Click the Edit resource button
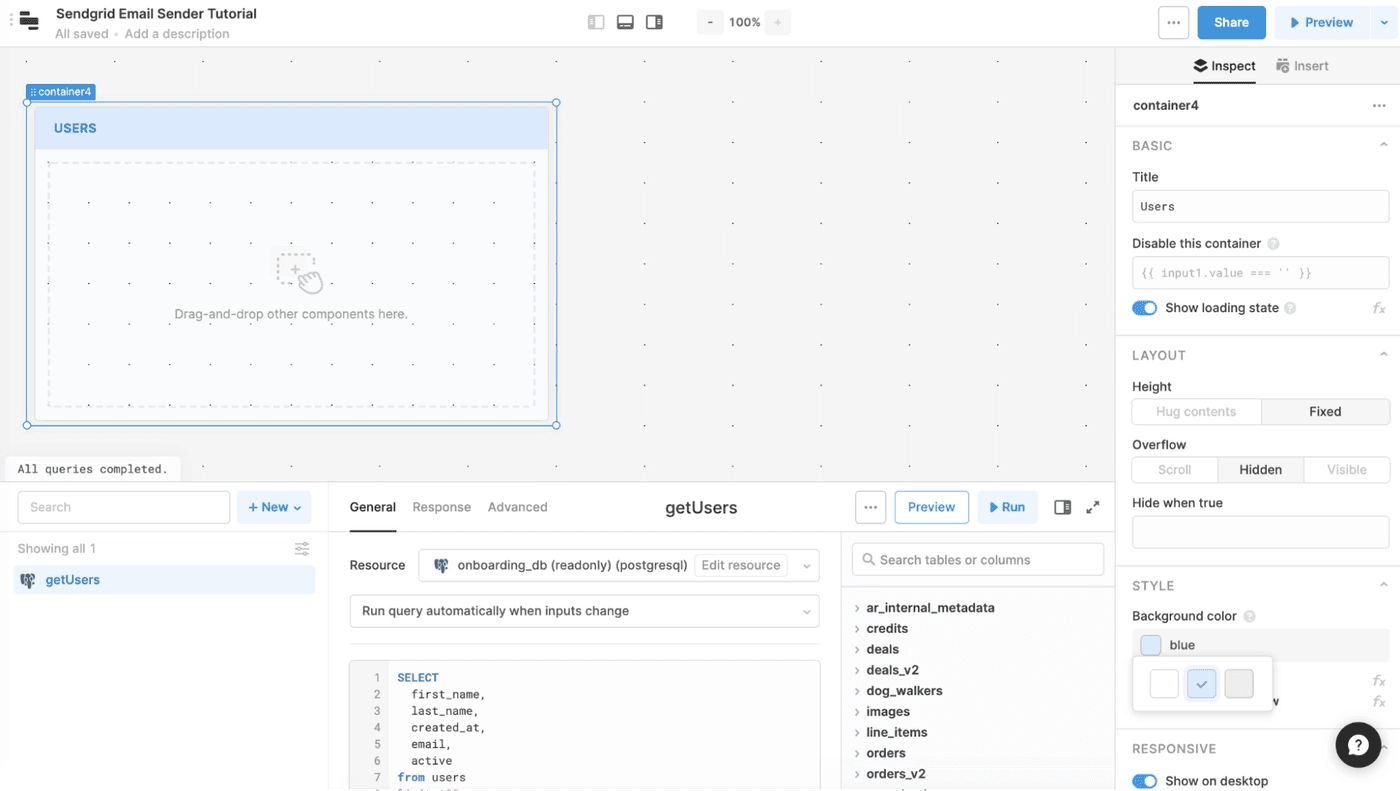 740,565
